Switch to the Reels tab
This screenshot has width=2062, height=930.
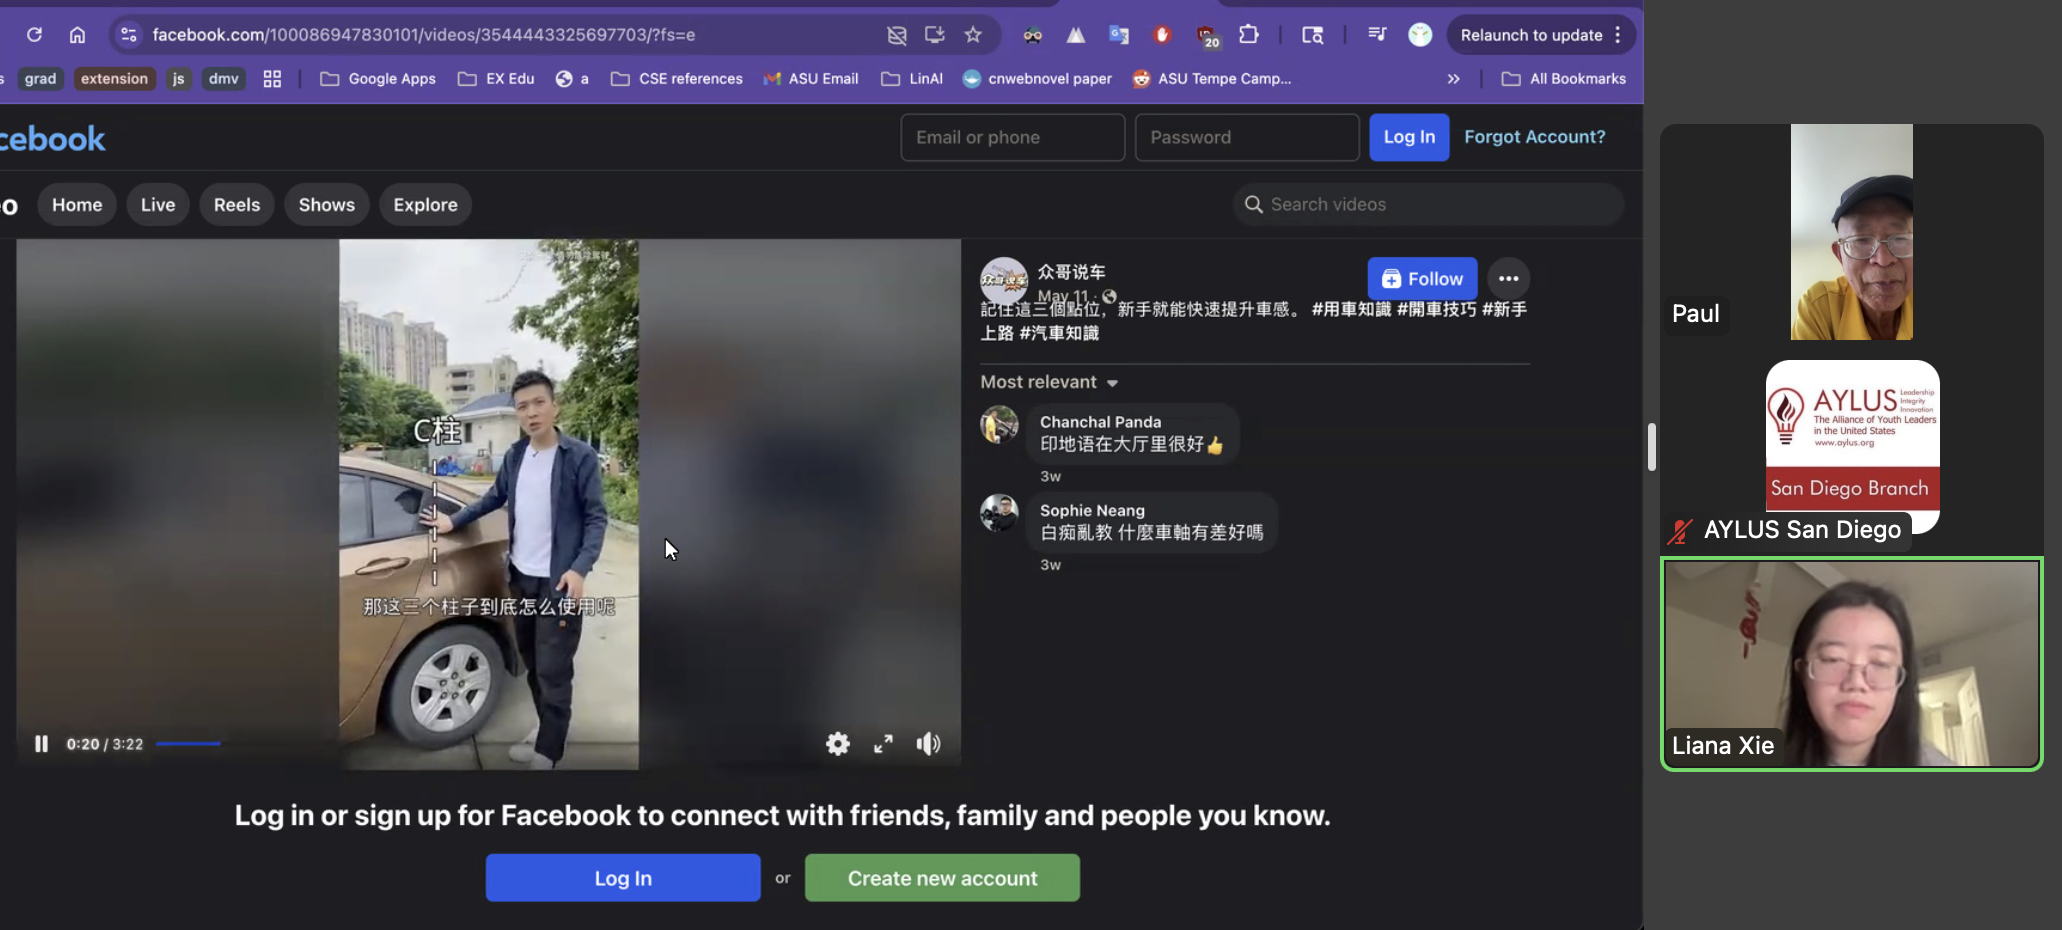[237, 205]
